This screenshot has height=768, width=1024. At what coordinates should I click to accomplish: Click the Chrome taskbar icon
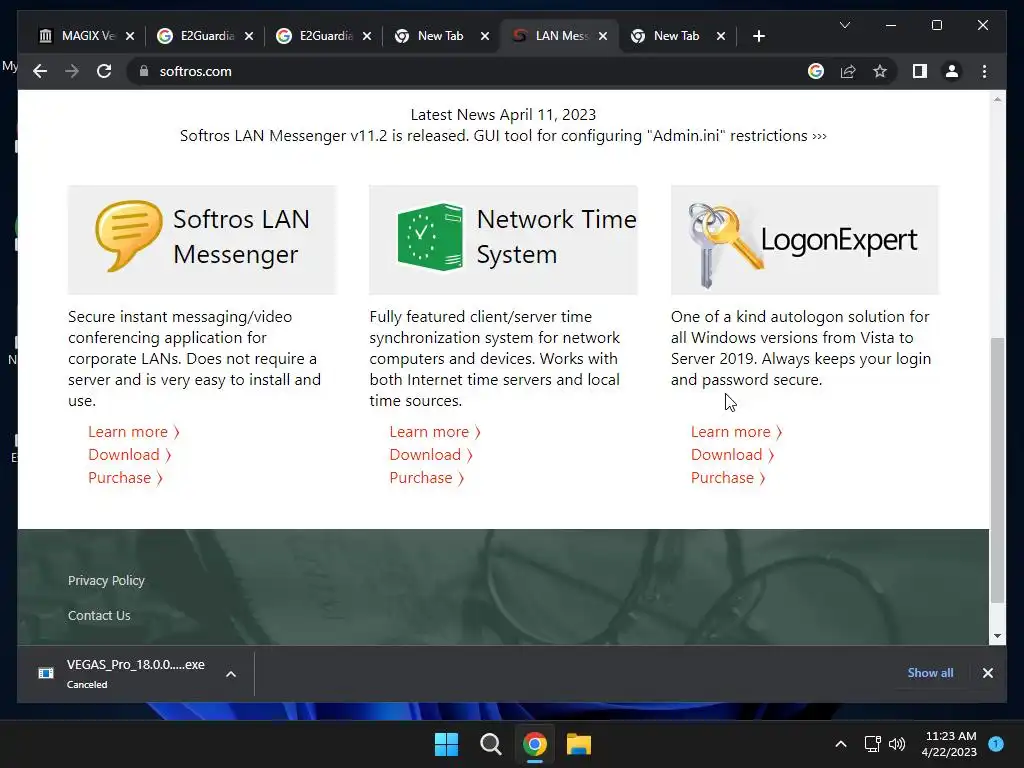(535, 744)
